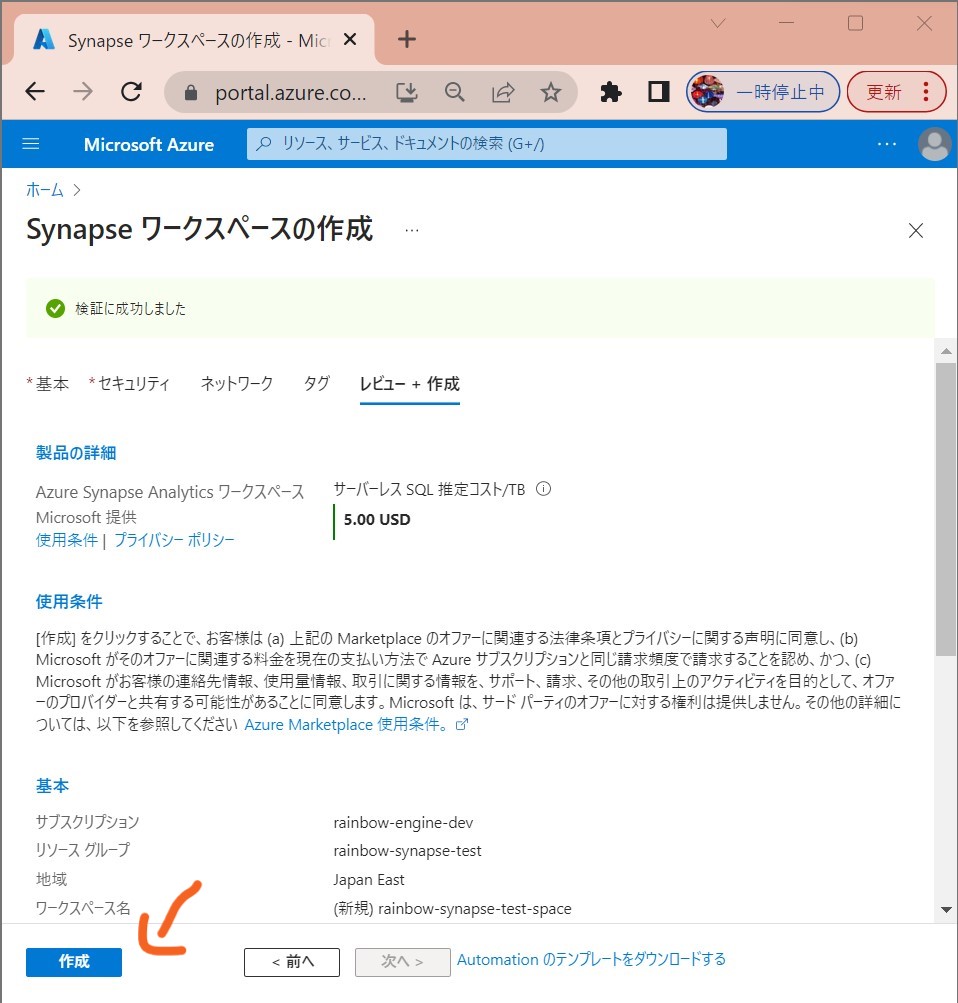Click the 基本 section heading above サブスクリプション
This screenshot has height=1003, width=958.
52,786
